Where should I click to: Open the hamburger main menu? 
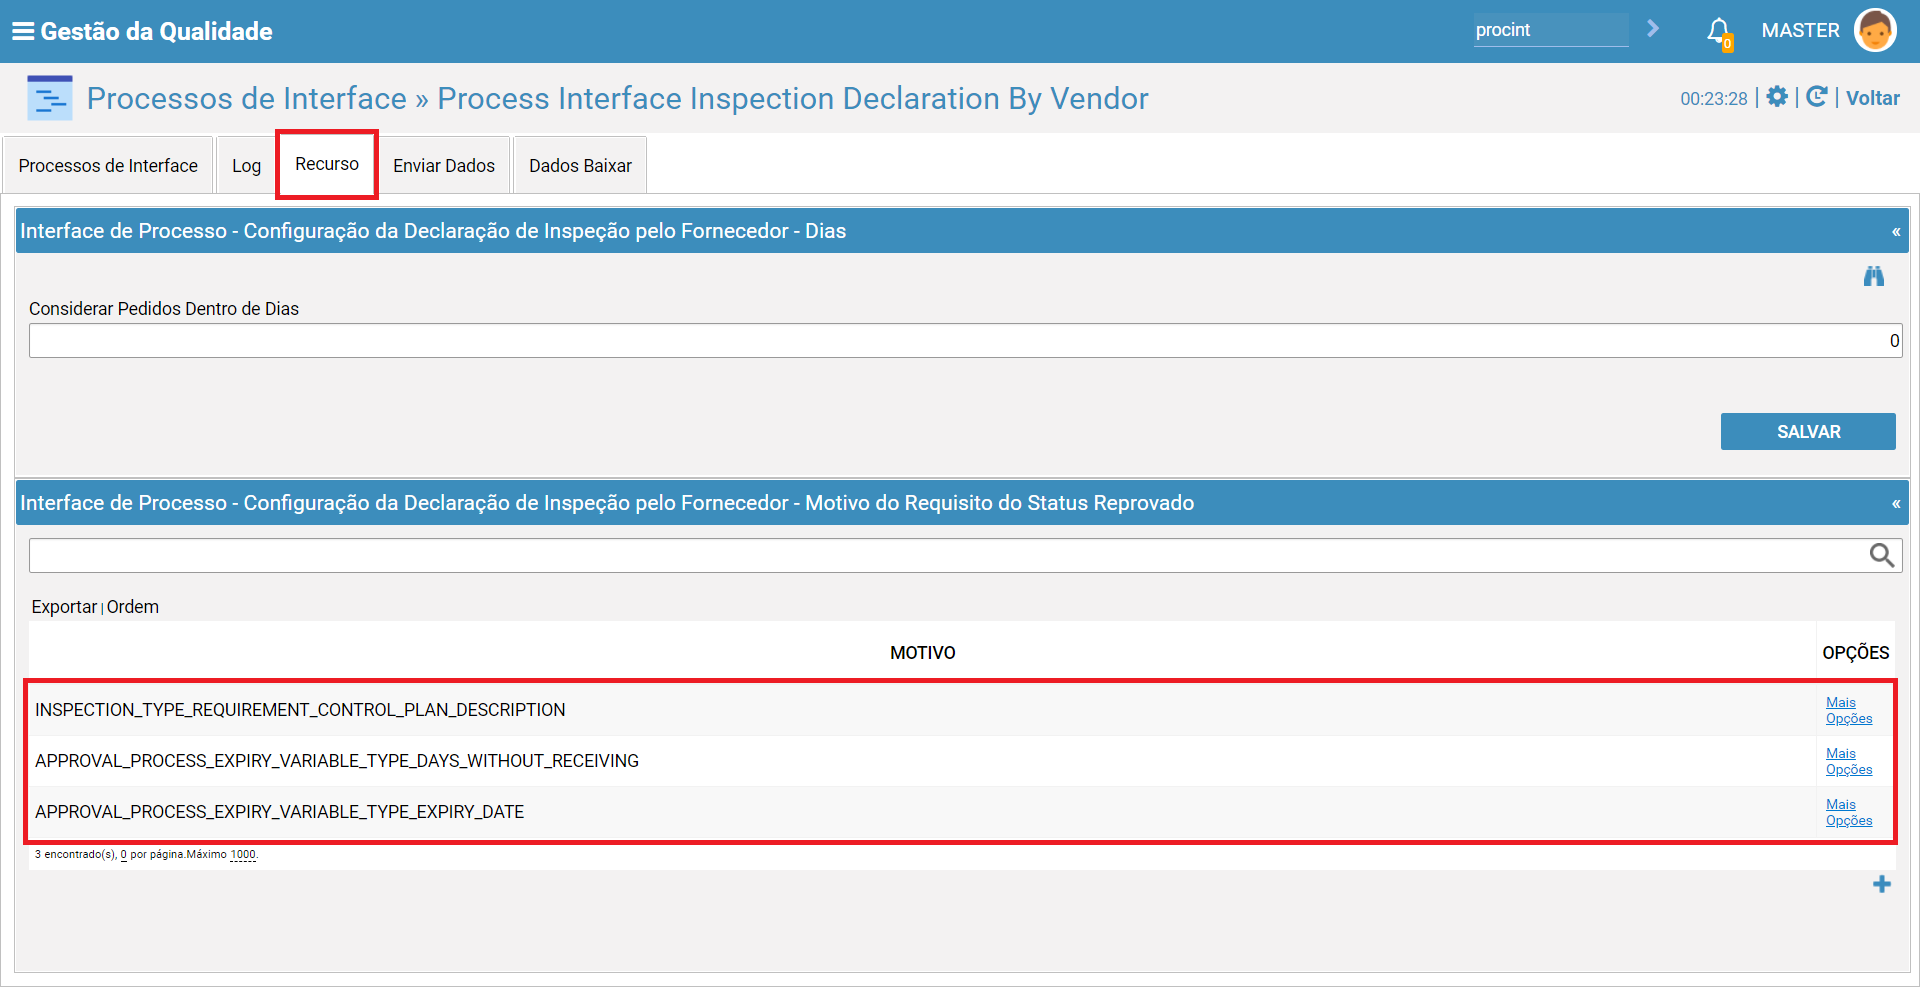22,31
